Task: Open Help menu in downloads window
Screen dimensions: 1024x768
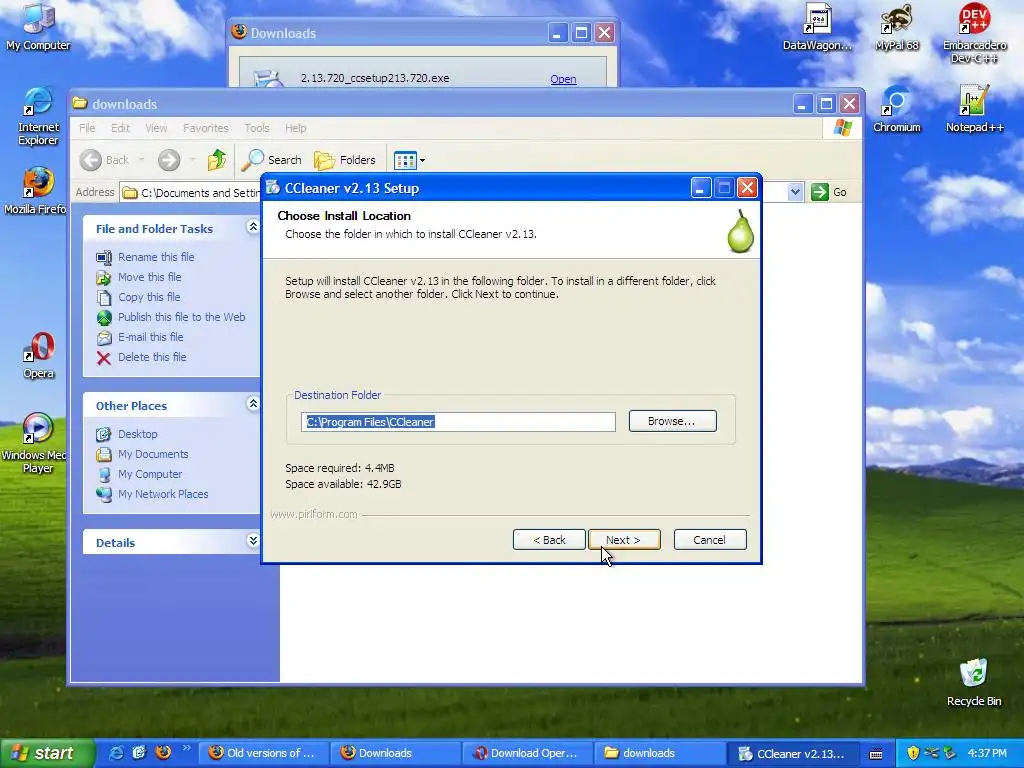Action: (x=295, y=128)
